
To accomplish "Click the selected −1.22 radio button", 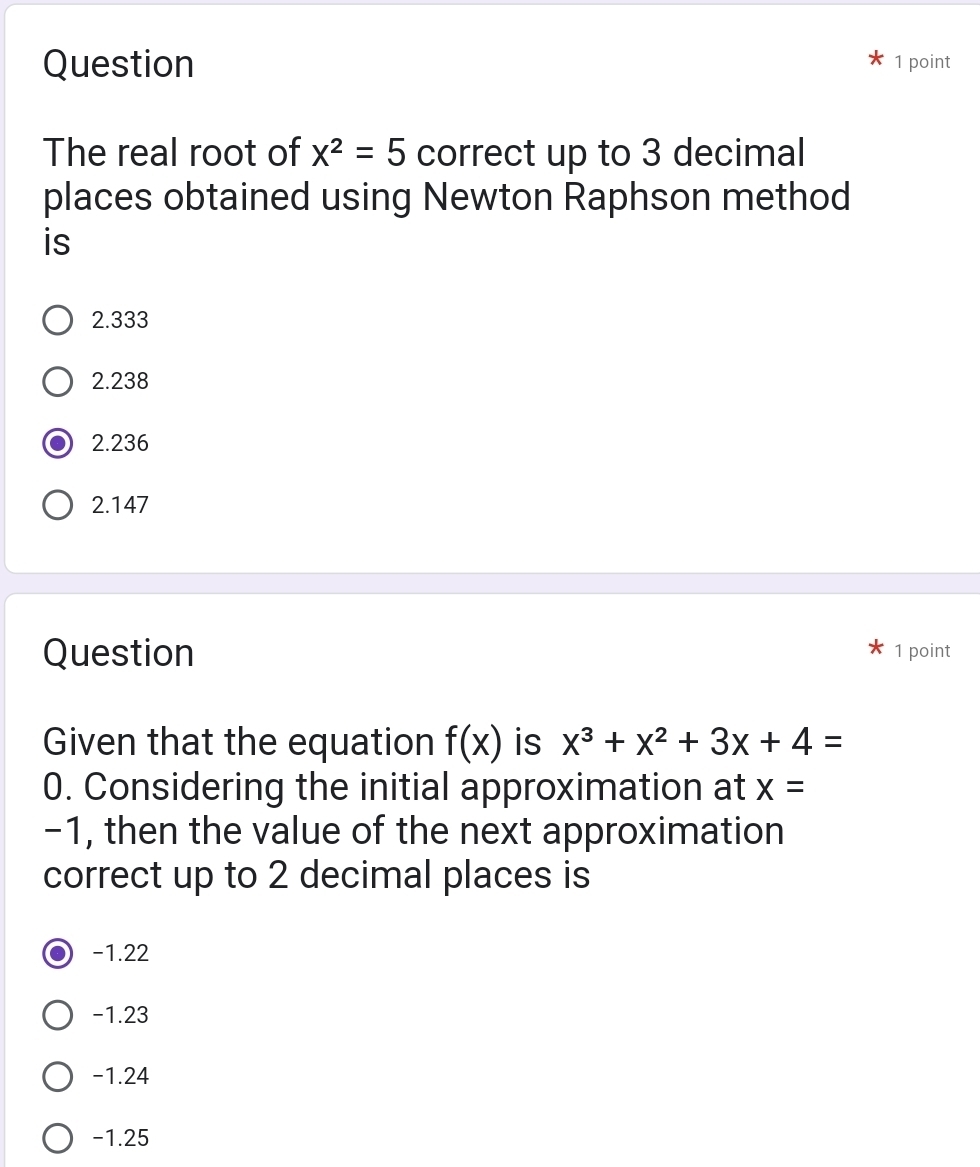I will (x=58, y=954).
